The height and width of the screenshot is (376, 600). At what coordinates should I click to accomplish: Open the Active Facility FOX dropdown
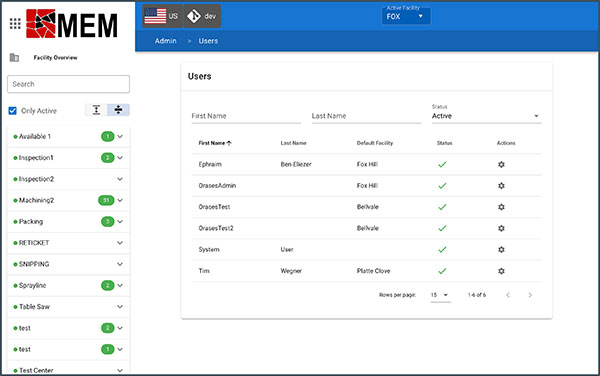[x=406, y=16]
